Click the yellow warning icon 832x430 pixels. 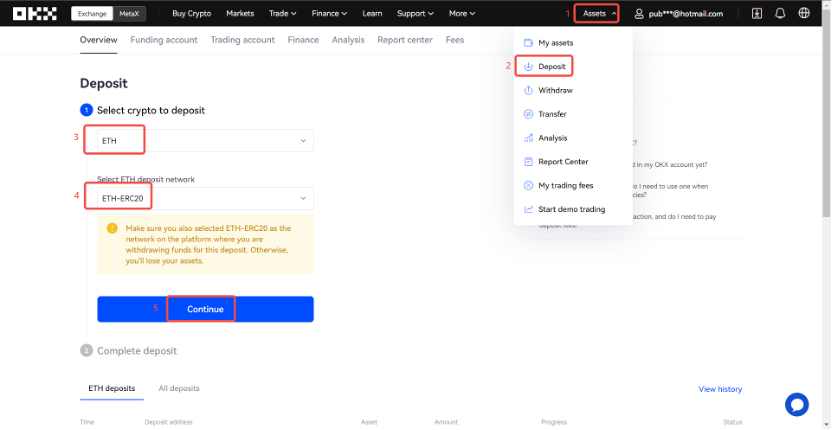tap(112, 228)
